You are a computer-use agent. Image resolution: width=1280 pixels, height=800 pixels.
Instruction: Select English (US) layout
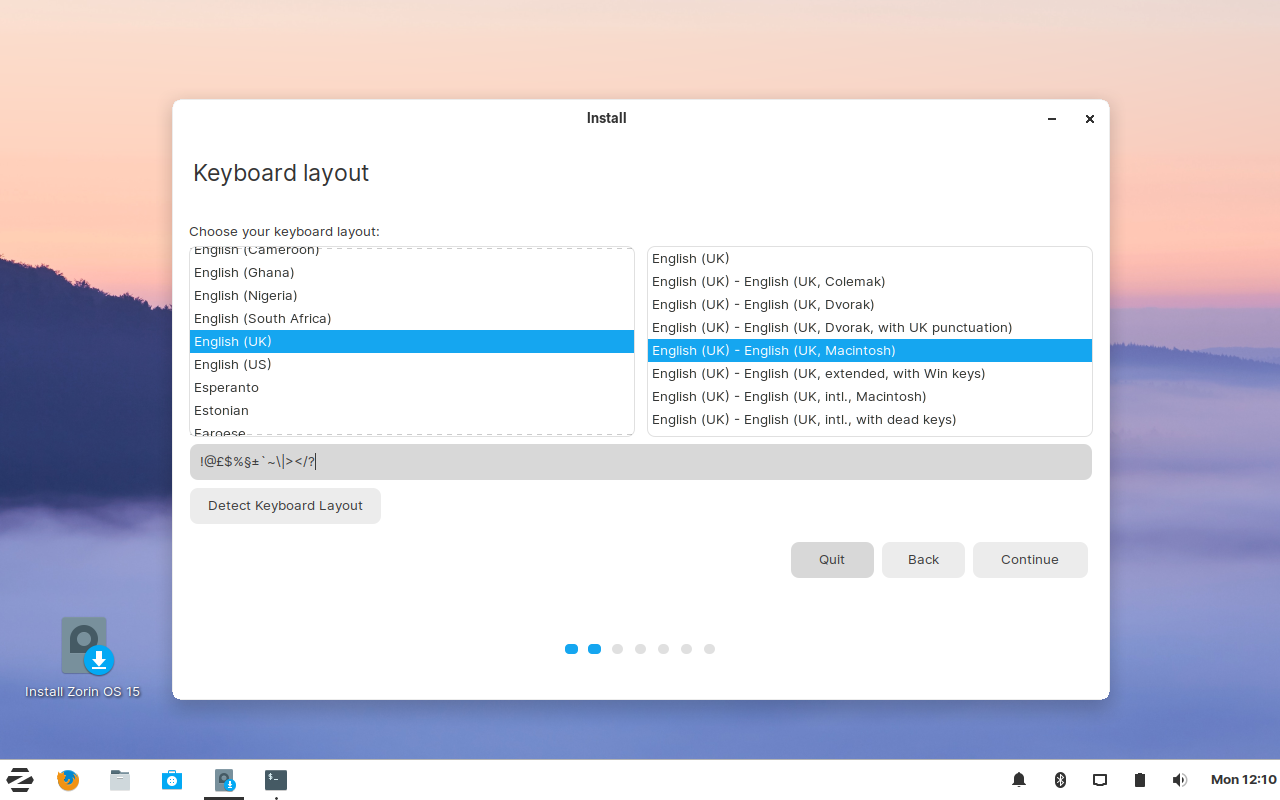click(412, 365)
